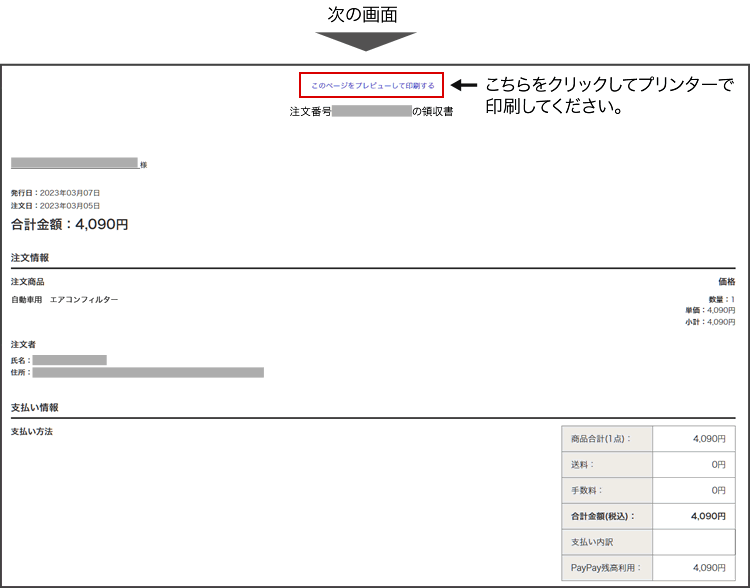Screen dimensions: 750x588
Task: Click the 小計：4,090円 value
Action: coord(710,322)
